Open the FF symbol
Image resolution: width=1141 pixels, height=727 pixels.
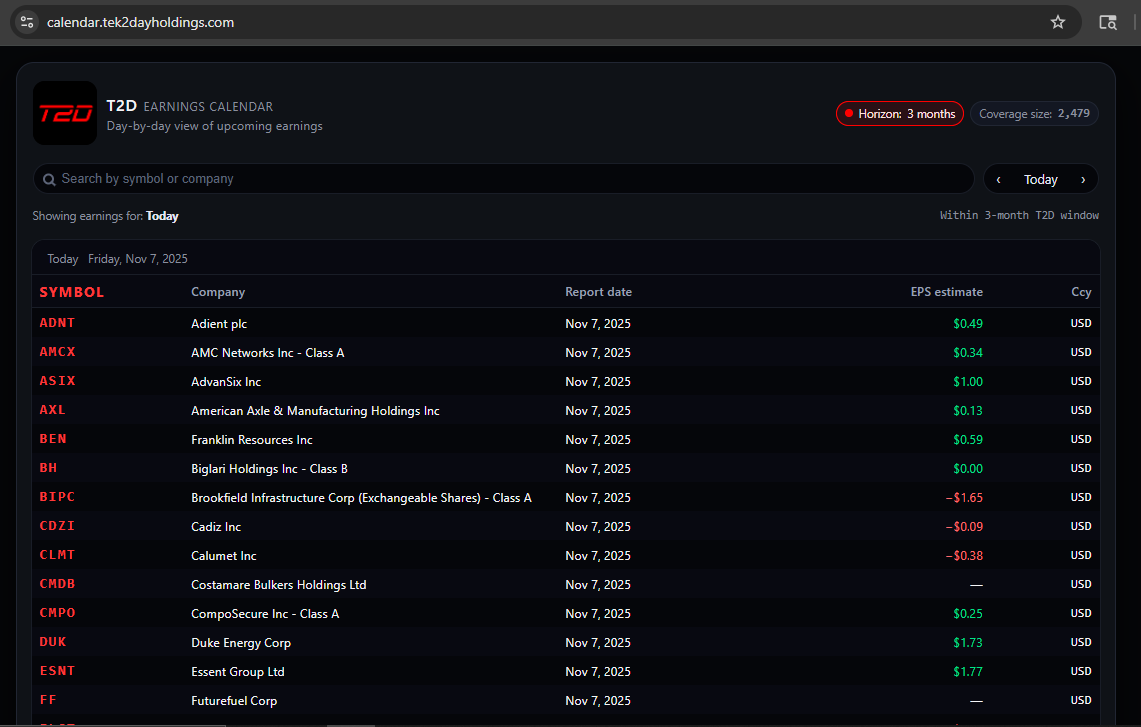(x=48, y=700)
